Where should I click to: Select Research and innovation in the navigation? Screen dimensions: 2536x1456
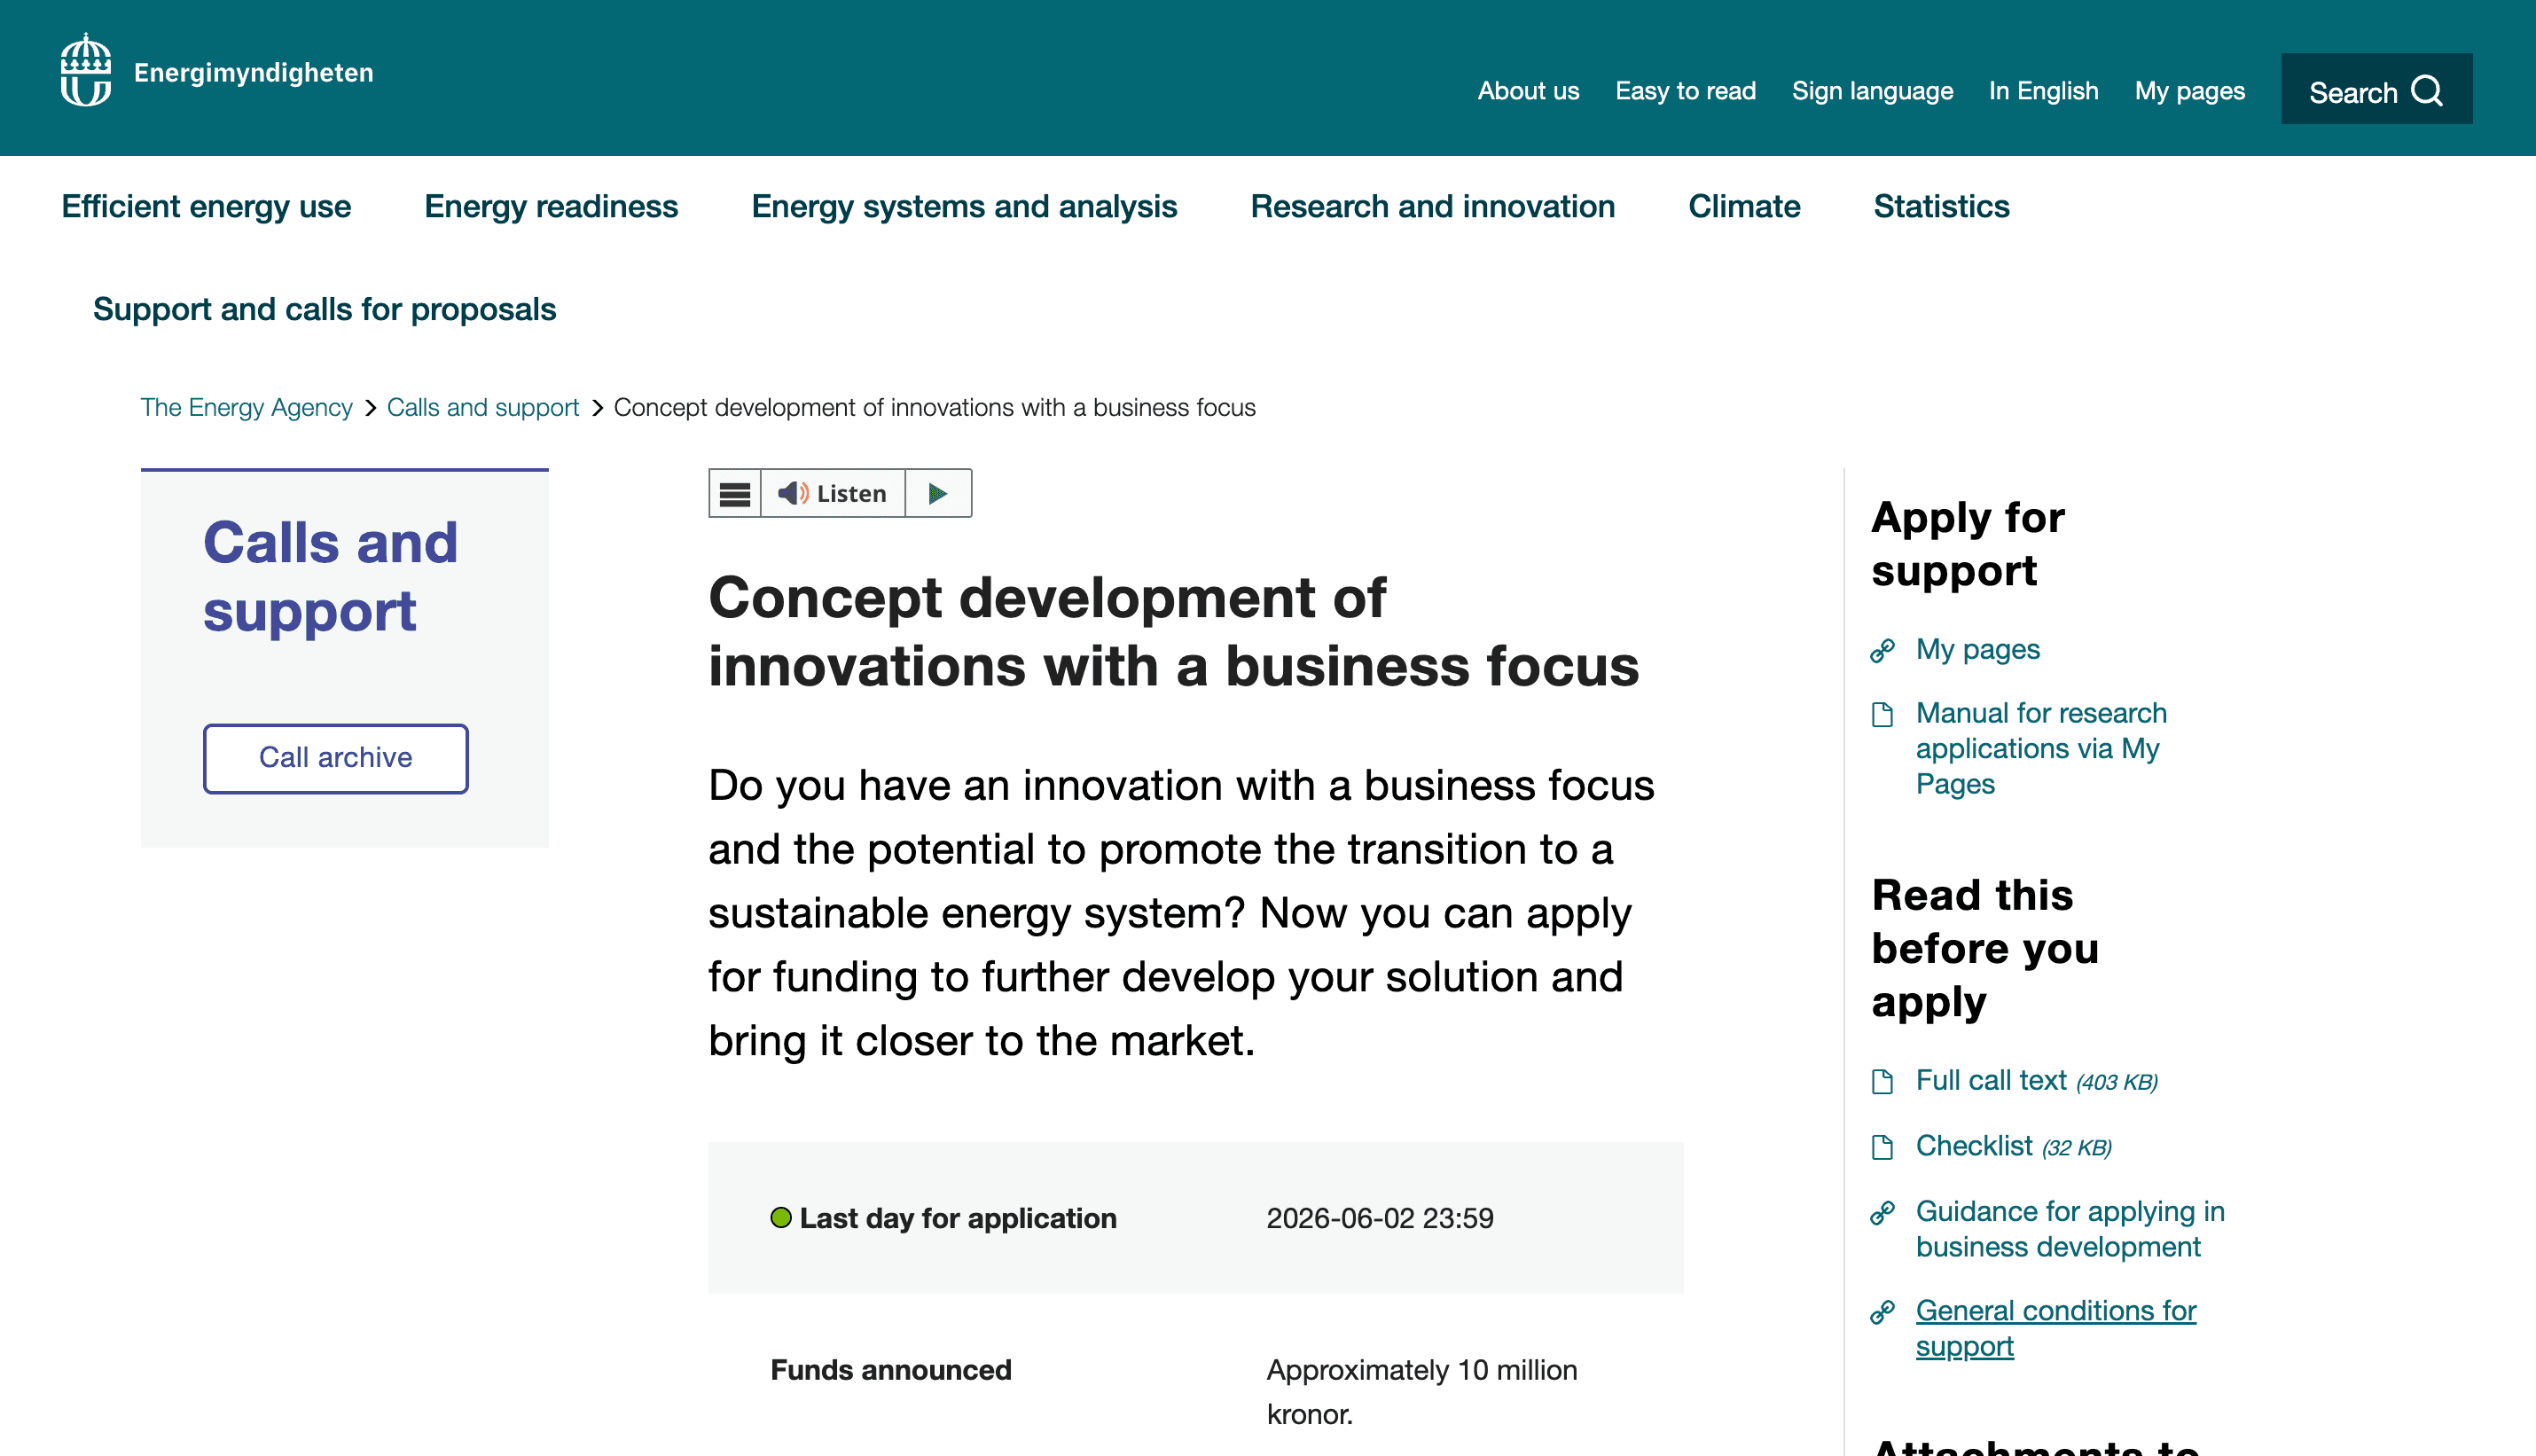pyautogui.click(x=1434, y=207)
